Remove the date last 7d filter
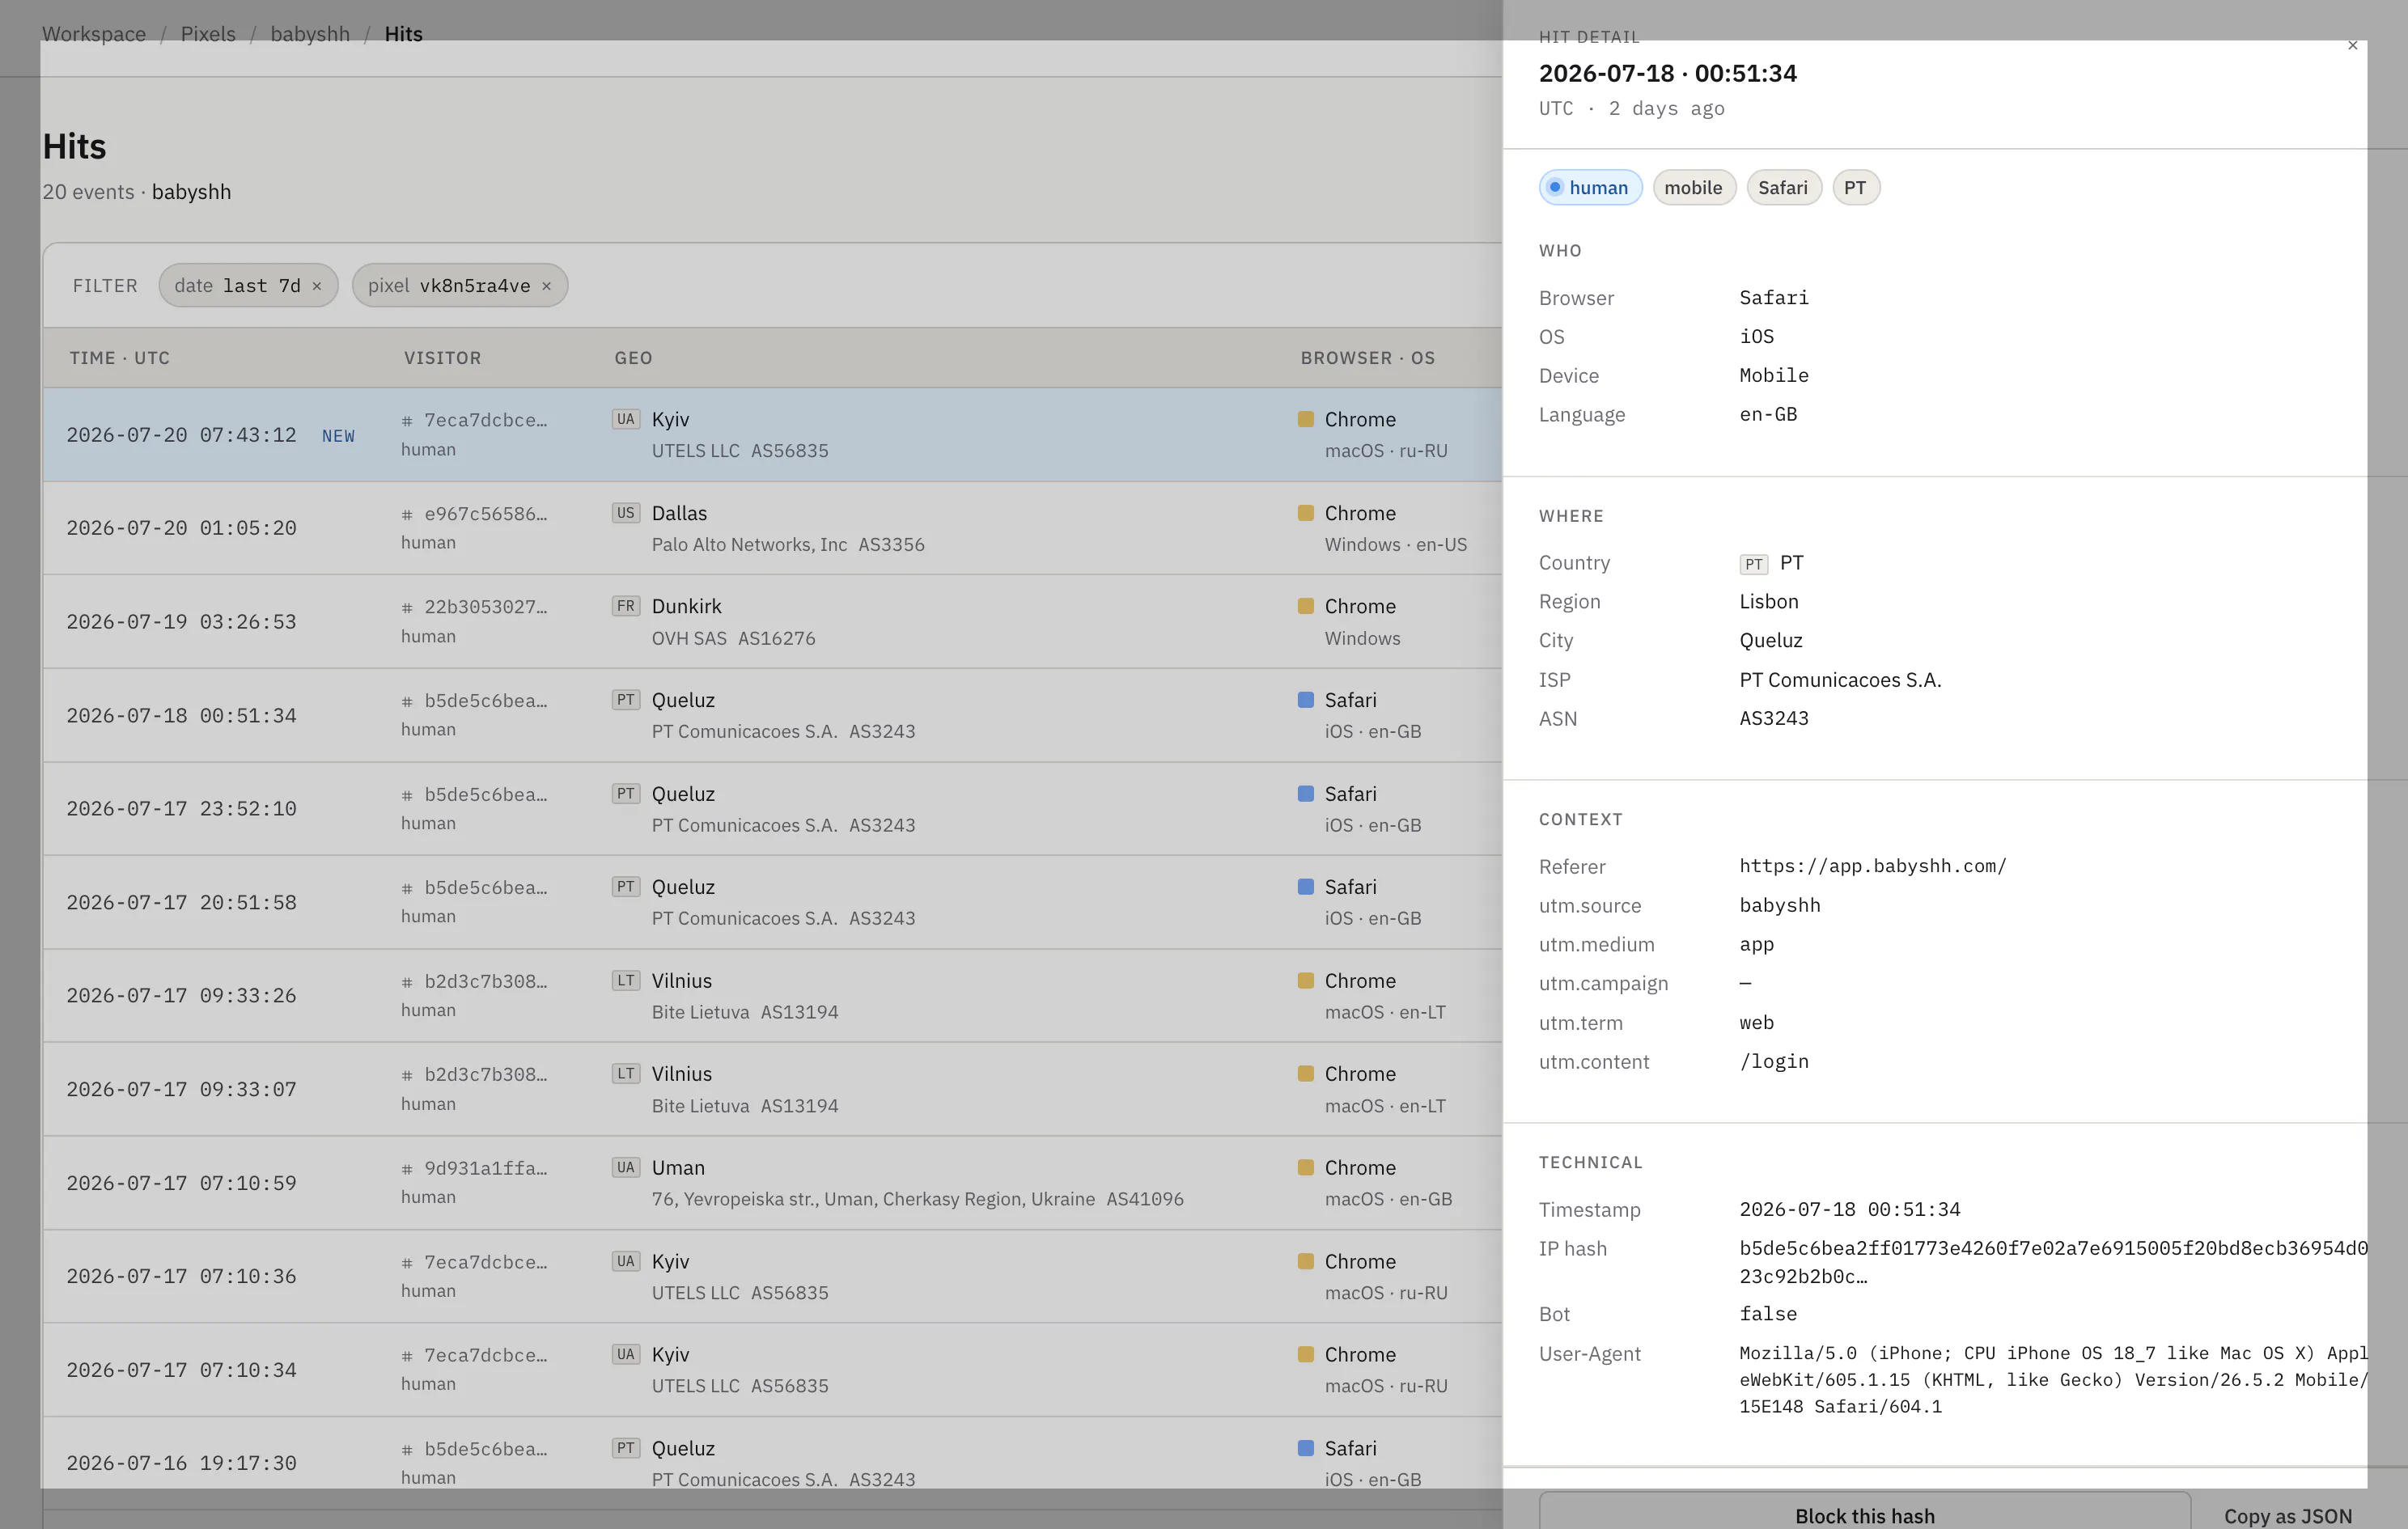The width and height of the screenshot is (2408, 1529). click(x=317, y=286)
